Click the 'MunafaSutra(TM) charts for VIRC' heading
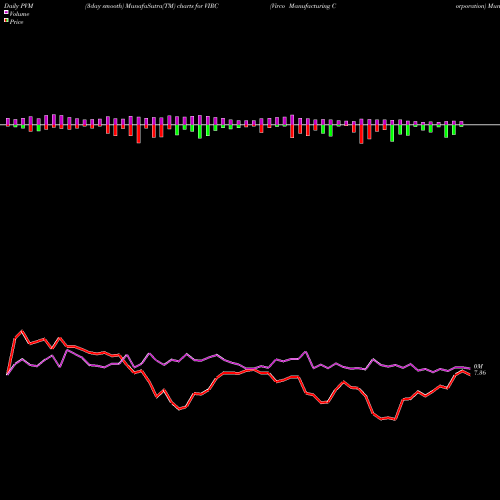Image resolution: width=500 pixels, height=500 pixels. [171, 6]
